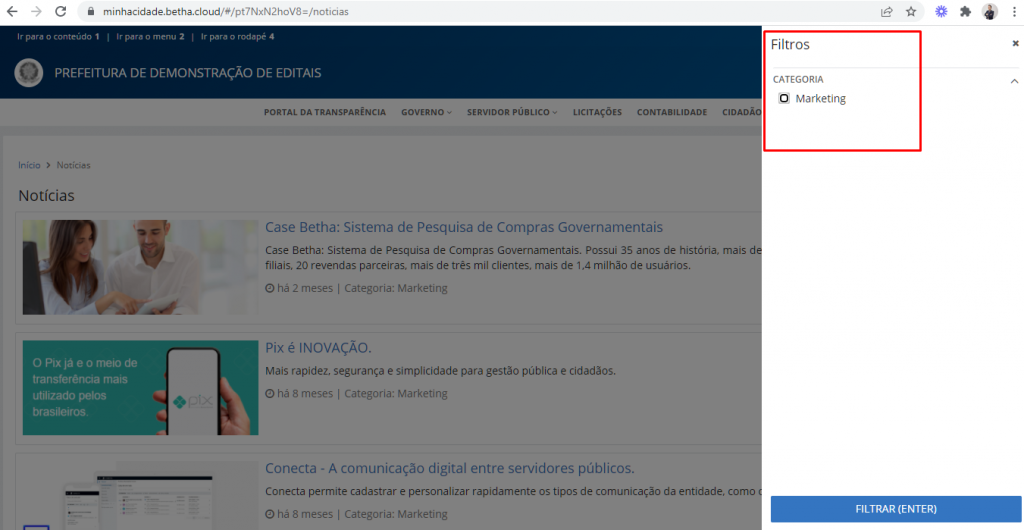Expand the GOVERNO dropdown menu
Viewport: 1024px width, 530px height.
[426, 112]
